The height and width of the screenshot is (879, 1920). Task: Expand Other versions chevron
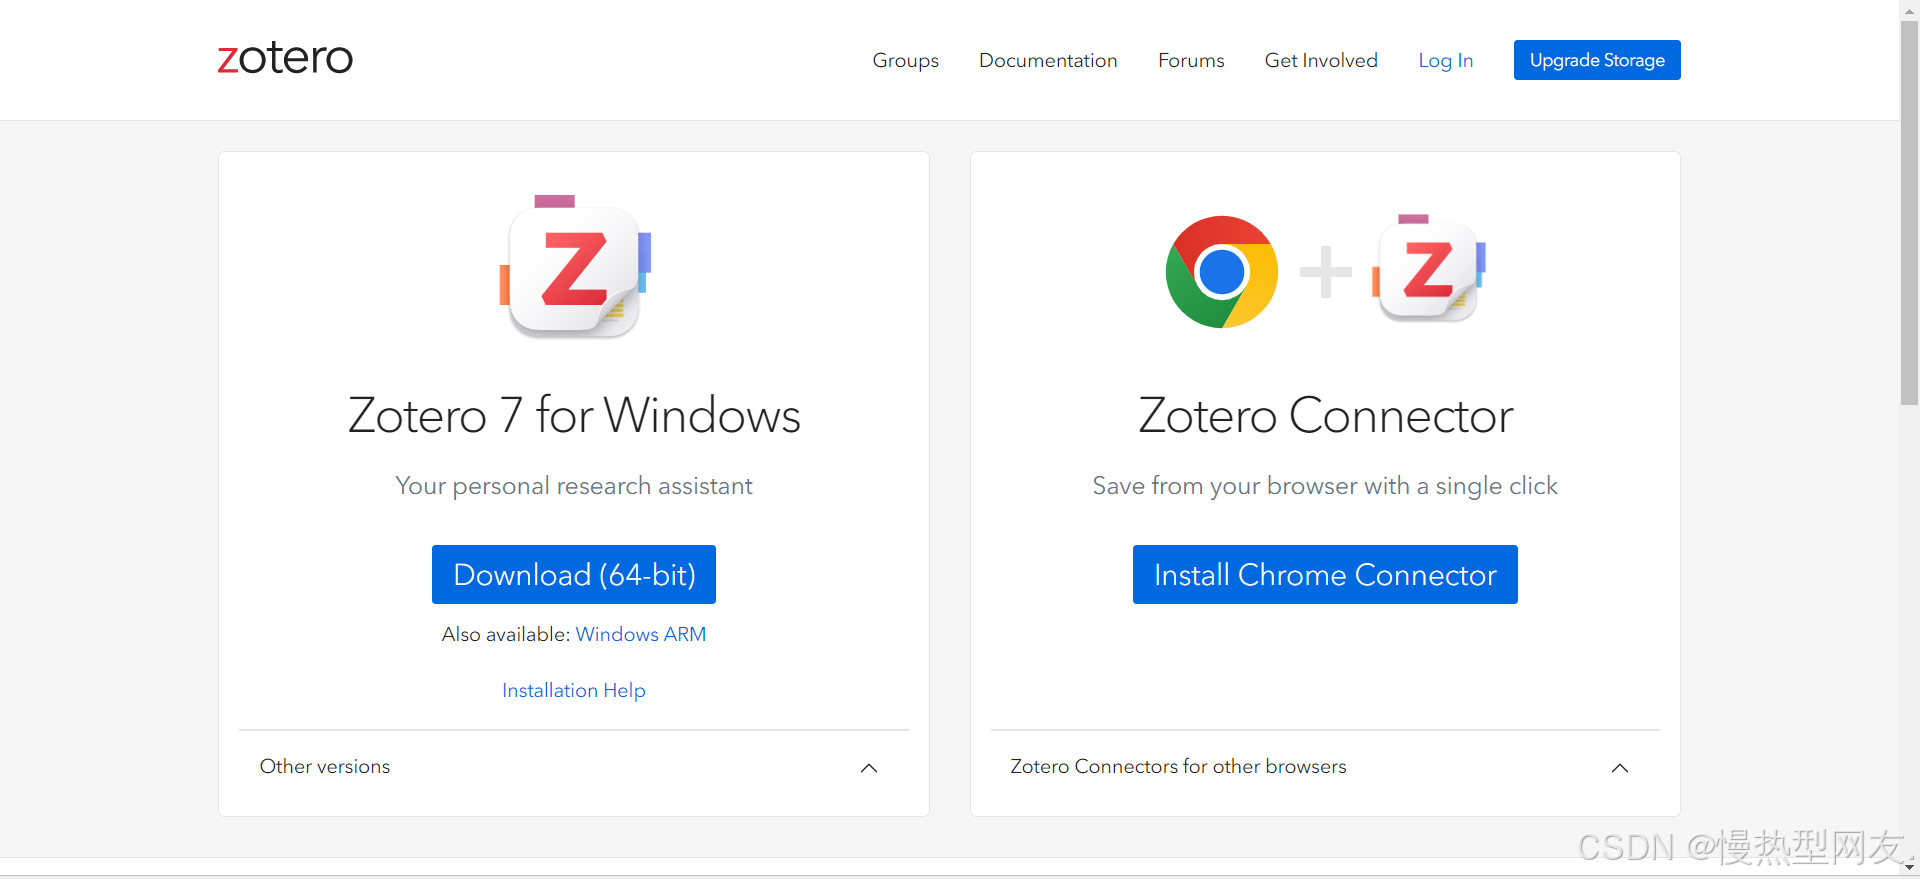[x=869, y=768]
